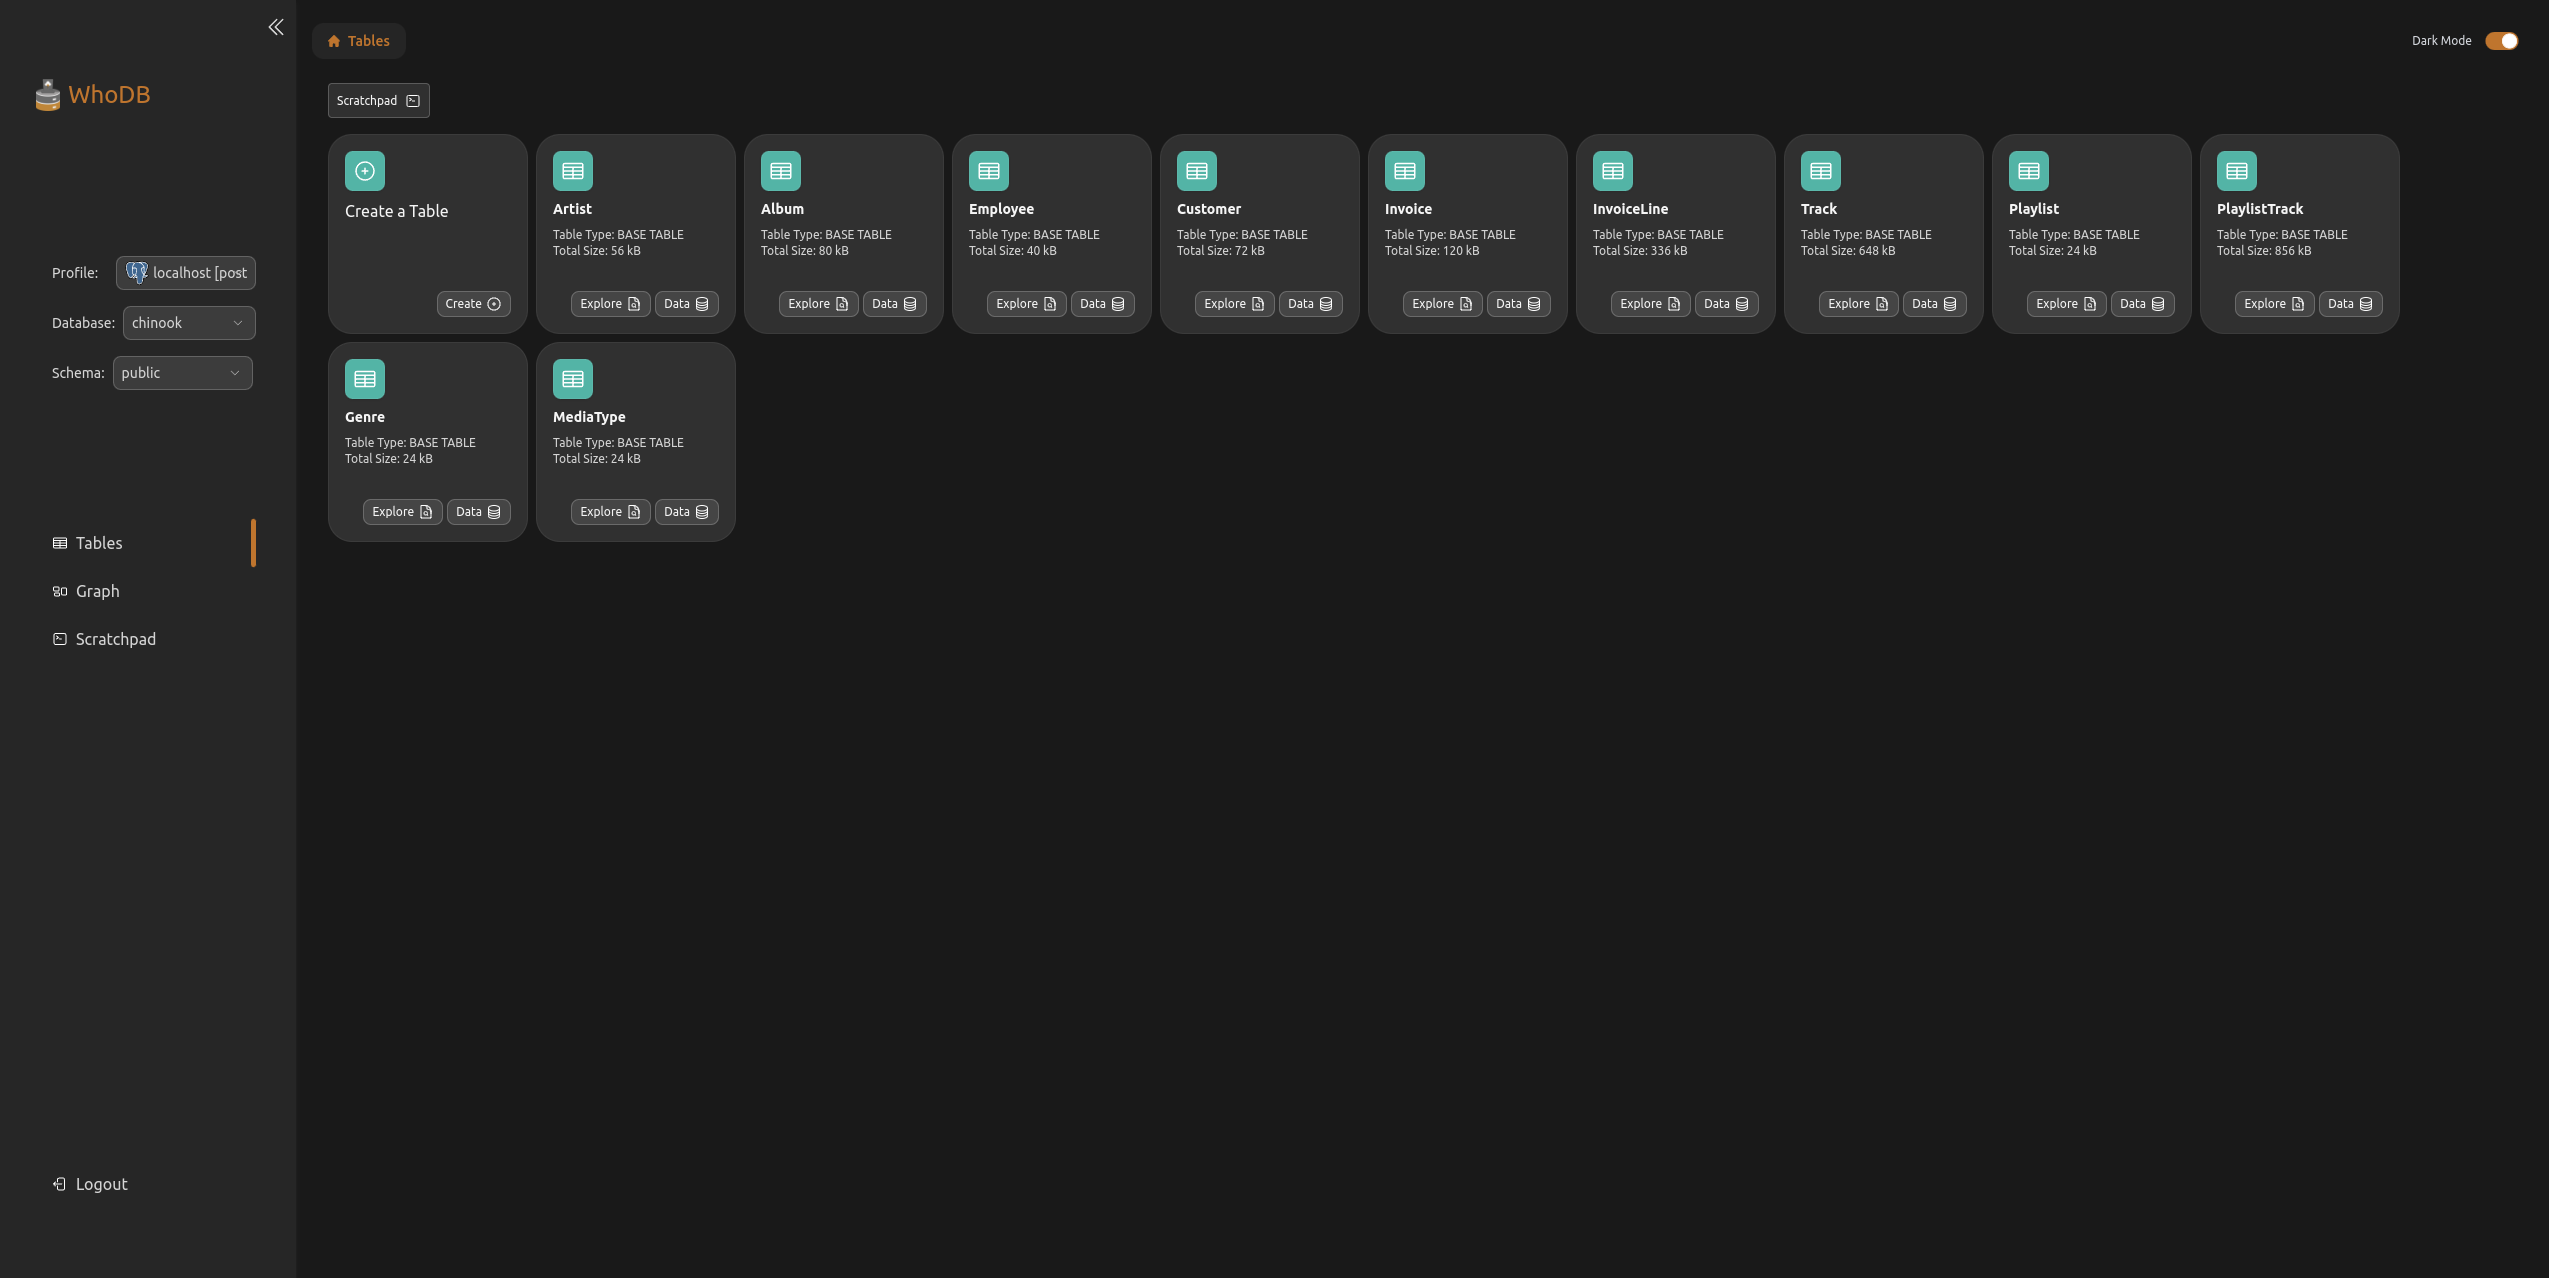
Task: Click the Create a Table icon
Action: (x=365, y=170)
